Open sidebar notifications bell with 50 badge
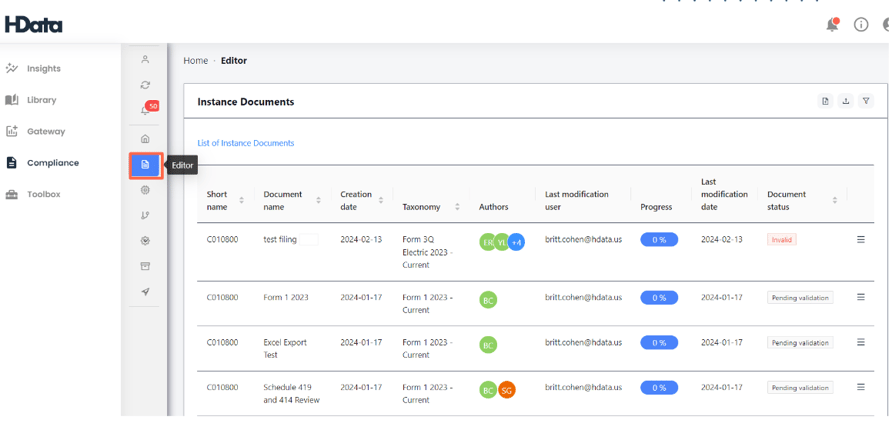This screenshot has width=892, height=430. [147, 110]
